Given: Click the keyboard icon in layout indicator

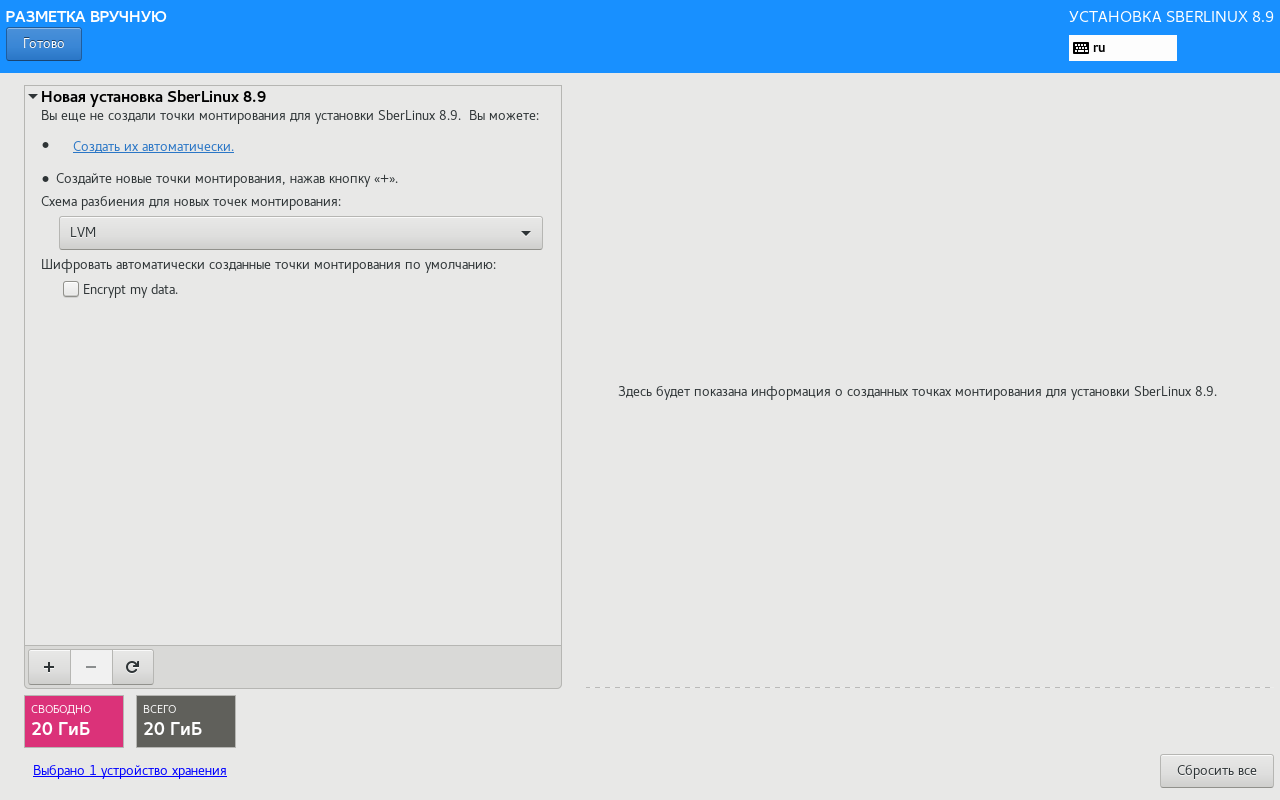Looking at the screenshot, I should [x=1080, y=48].
